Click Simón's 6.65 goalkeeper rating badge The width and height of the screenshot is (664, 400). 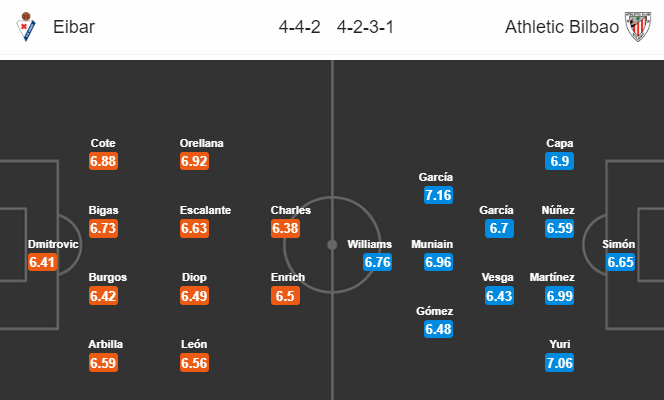(620, 262)
